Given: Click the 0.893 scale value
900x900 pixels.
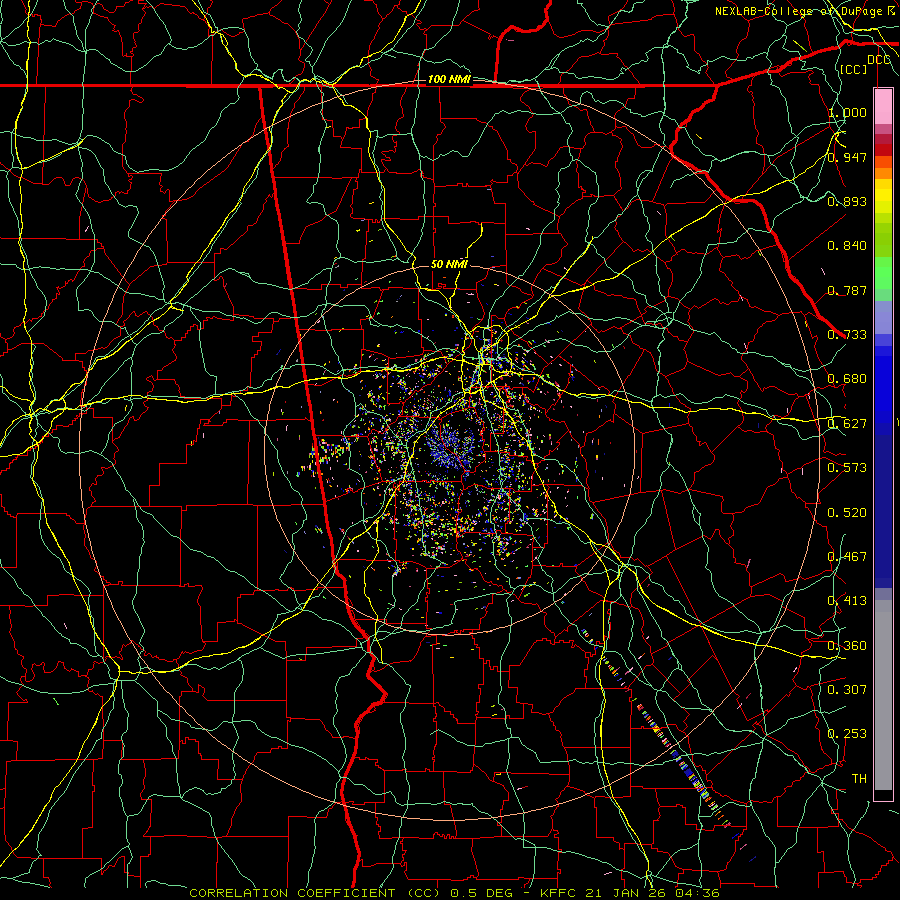Looking at the screenshot, I should point(847,201).
